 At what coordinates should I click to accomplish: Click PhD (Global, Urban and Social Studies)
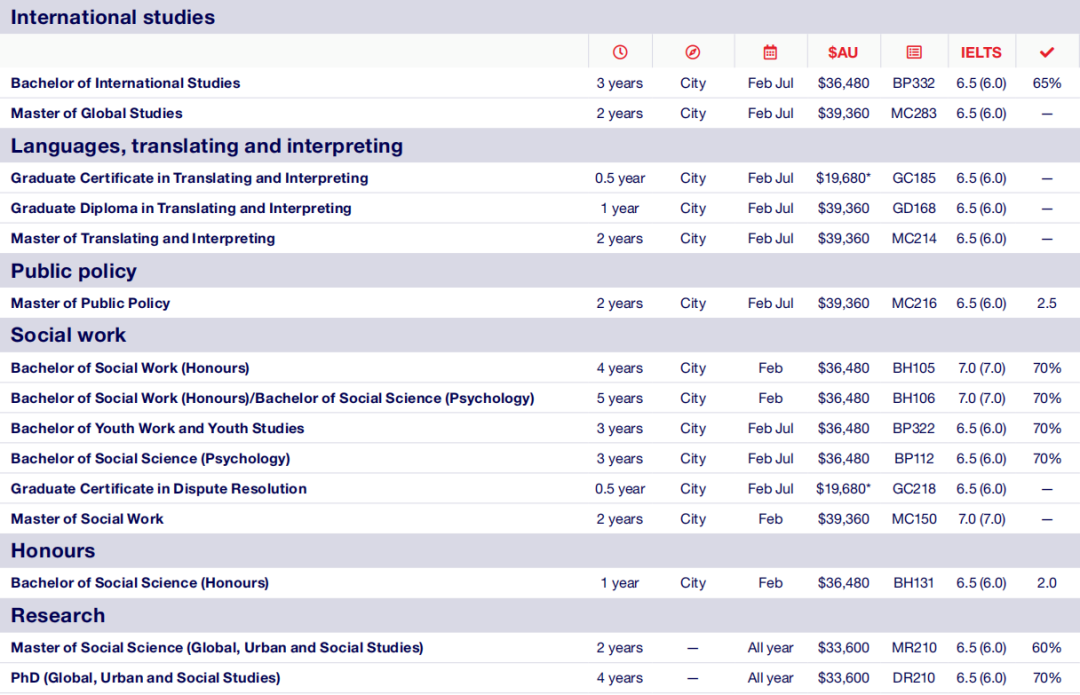[x=145, y=678]
